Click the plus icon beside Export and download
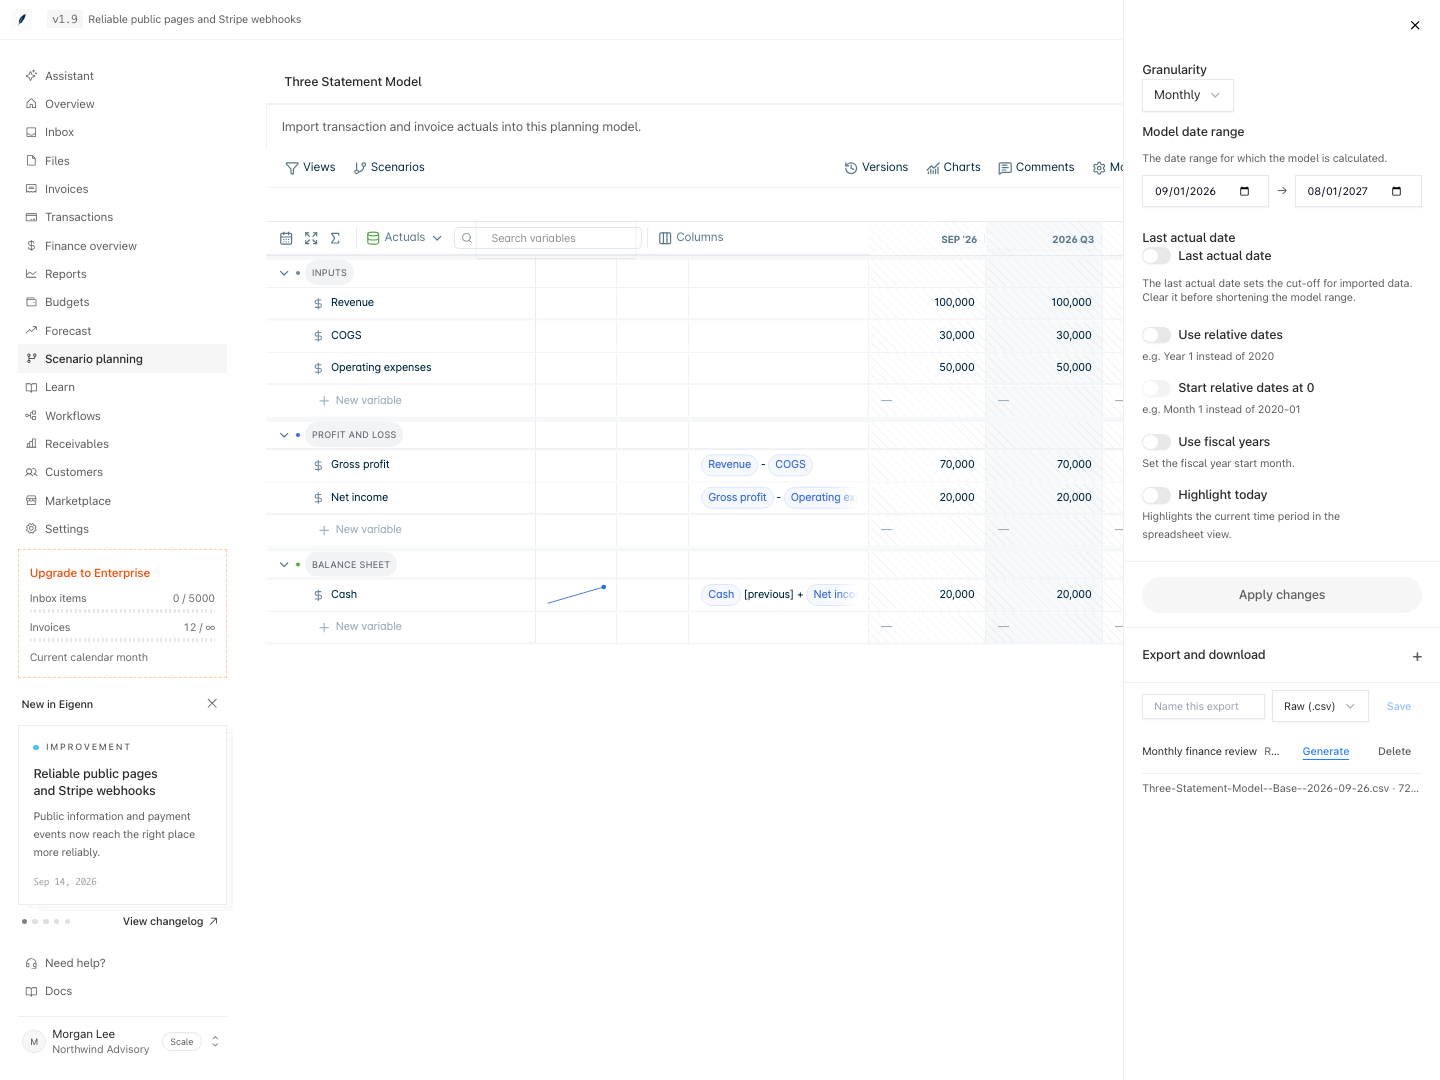 (1417, 657)
